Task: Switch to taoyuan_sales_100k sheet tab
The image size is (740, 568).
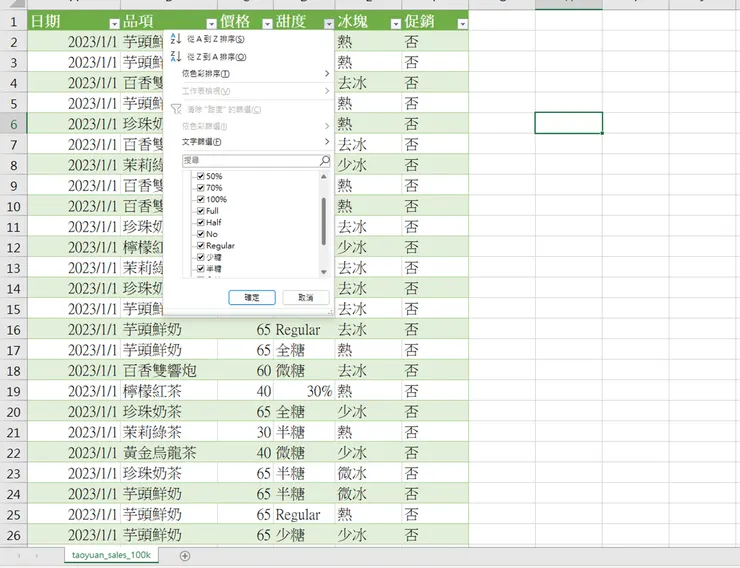Action: (111, 555)
